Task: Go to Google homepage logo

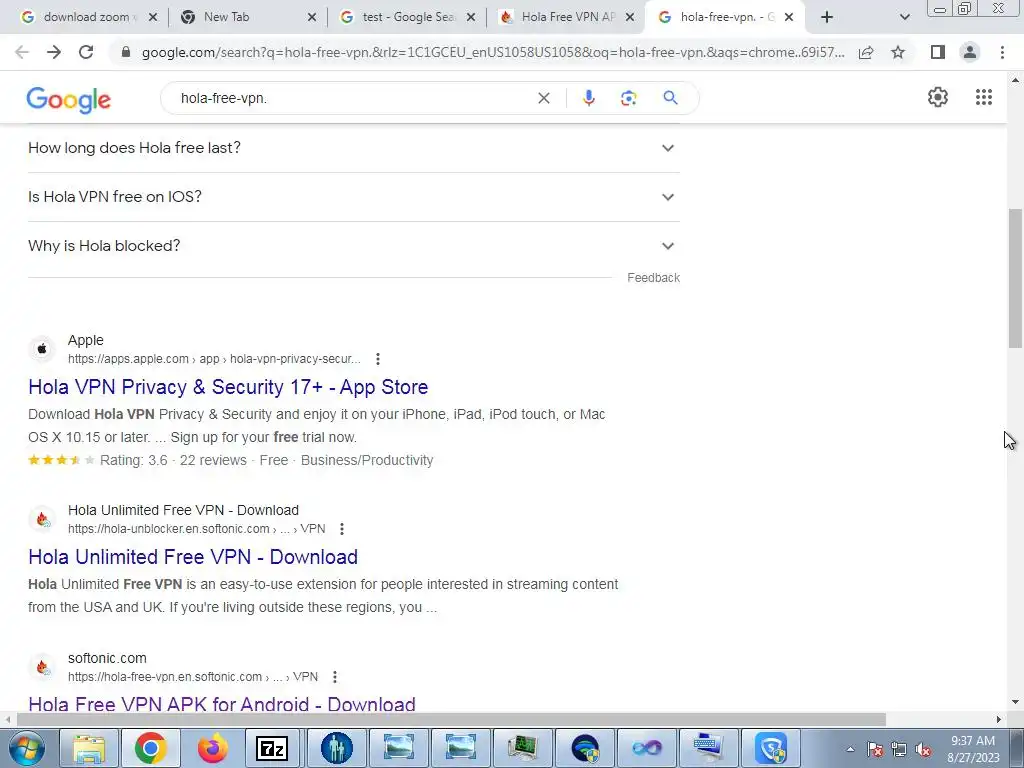Action: pyautogui.click(x=69, y=99)
